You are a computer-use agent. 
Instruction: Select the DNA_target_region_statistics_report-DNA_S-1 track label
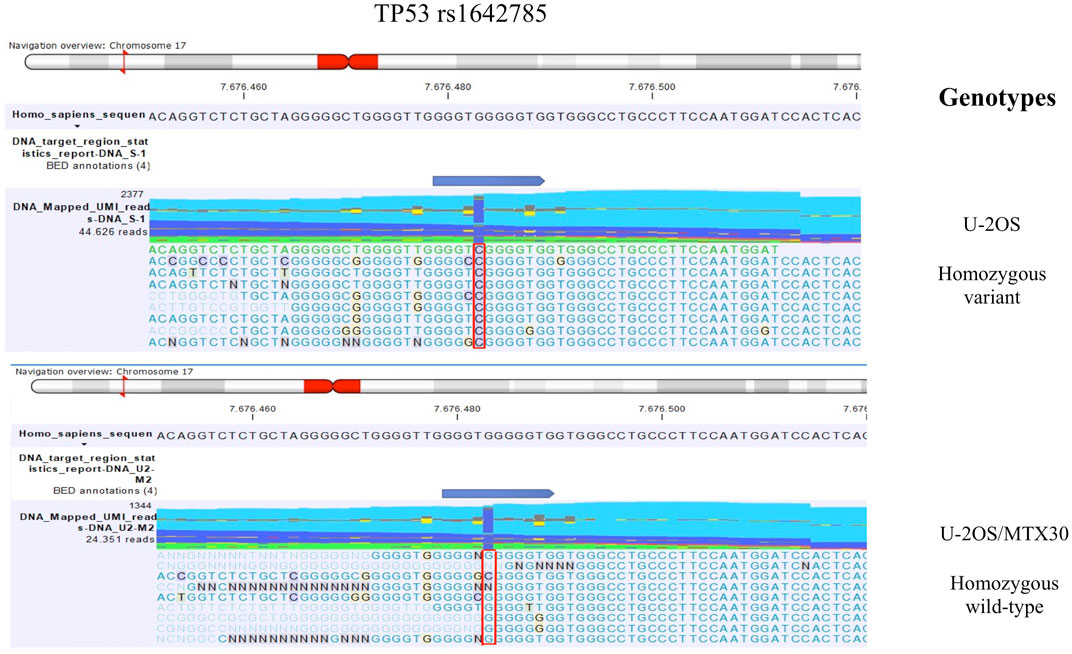80,148
